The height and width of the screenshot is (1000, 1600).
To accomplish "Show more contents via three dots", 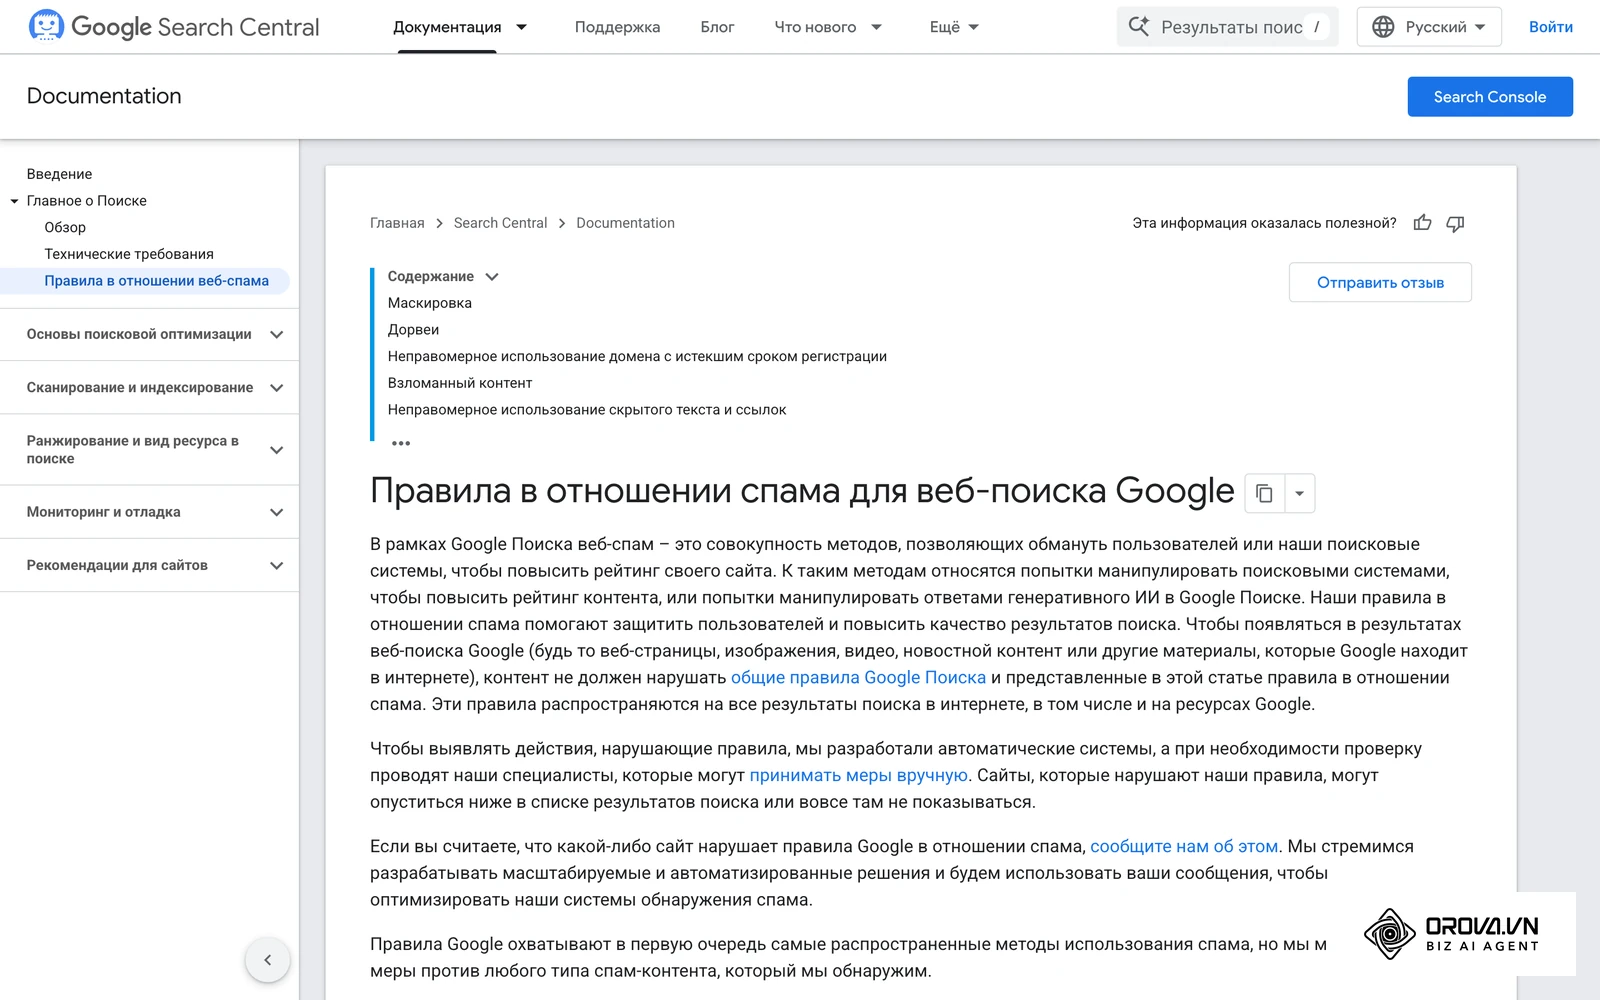I will 401,443.
